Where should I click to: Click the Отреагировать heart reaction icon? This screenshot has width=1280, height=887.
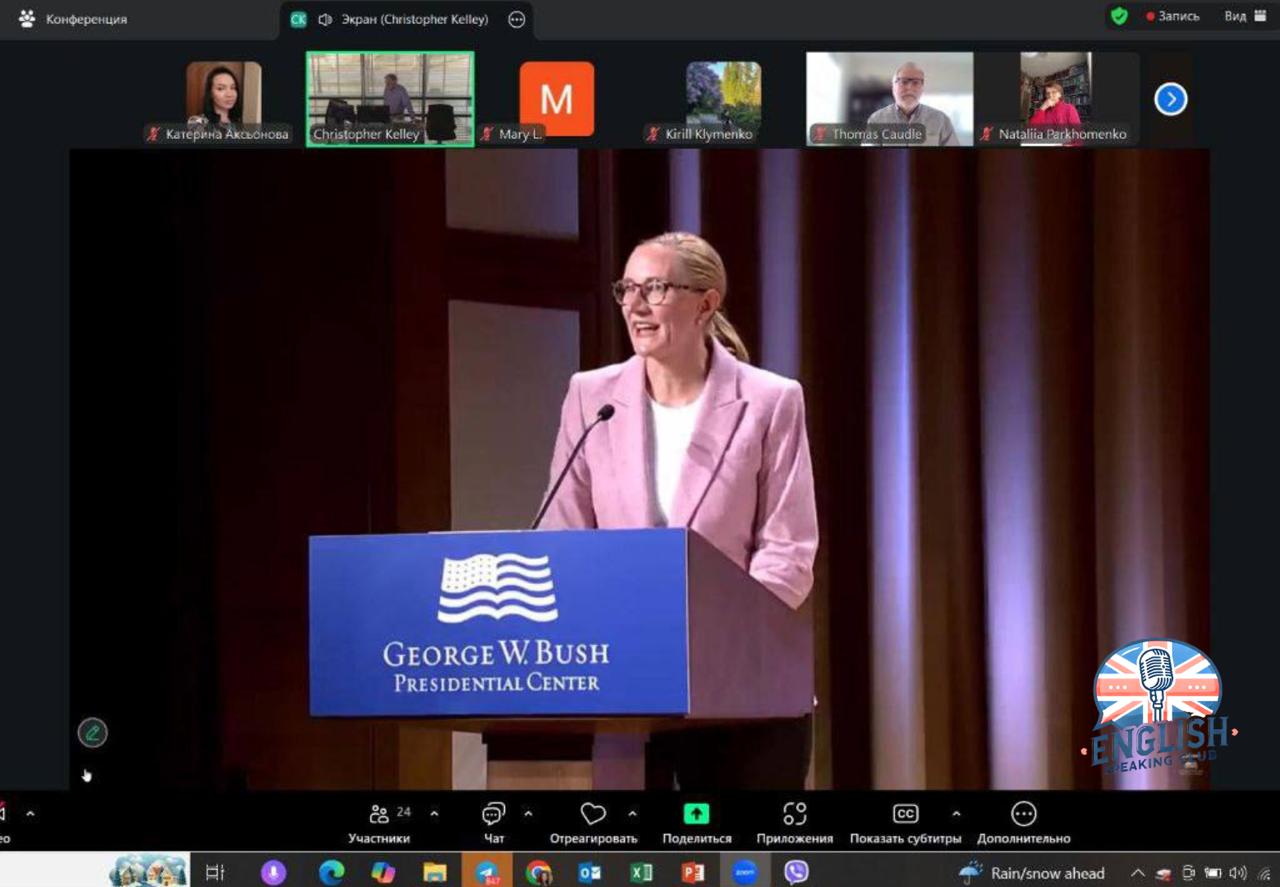click(x=593, y=815)
